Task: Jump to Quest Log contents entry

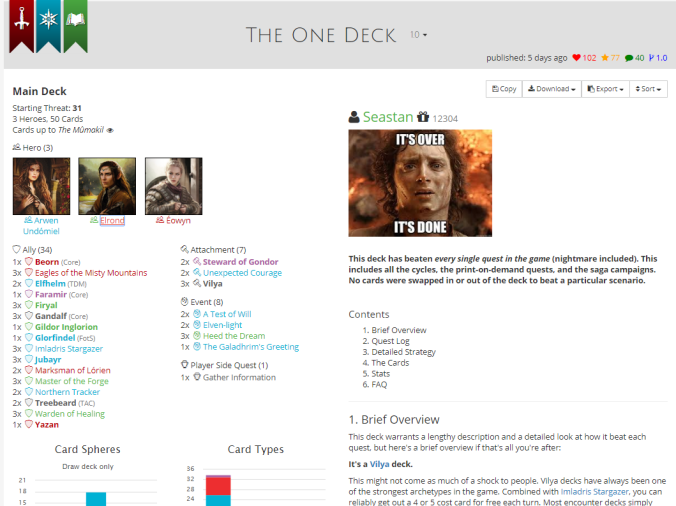Action: (x=390, y=341)
